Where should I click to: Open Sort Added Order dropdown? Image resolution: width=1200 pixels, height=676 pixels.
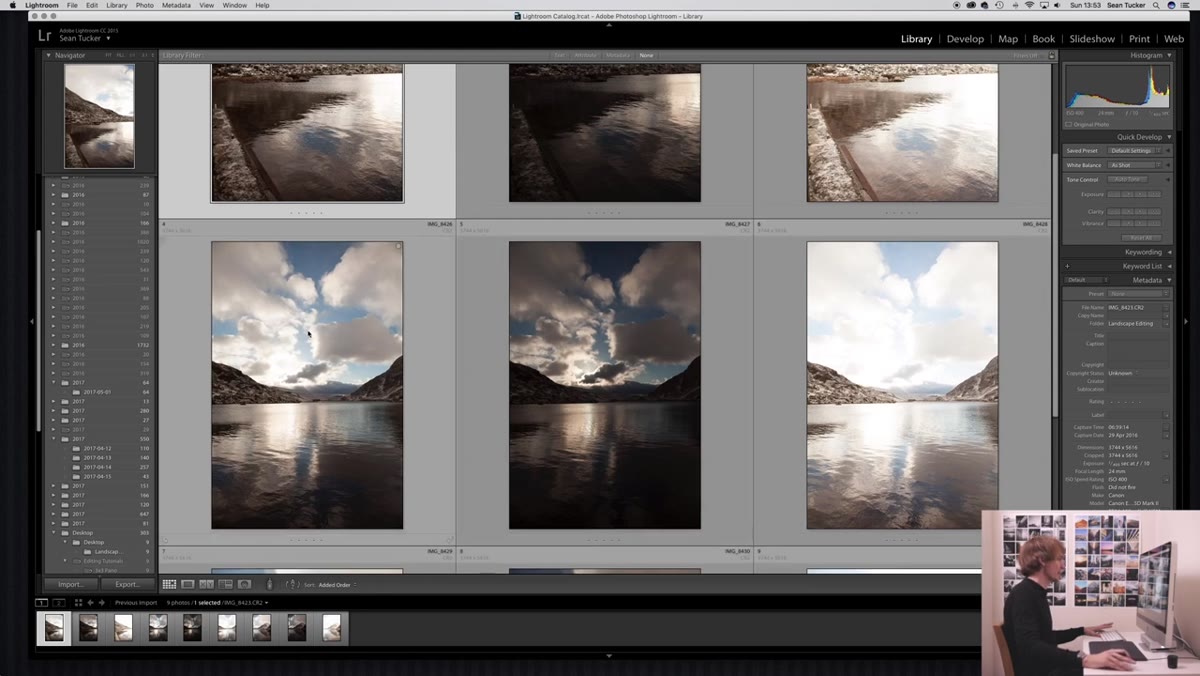coord(336,585)
